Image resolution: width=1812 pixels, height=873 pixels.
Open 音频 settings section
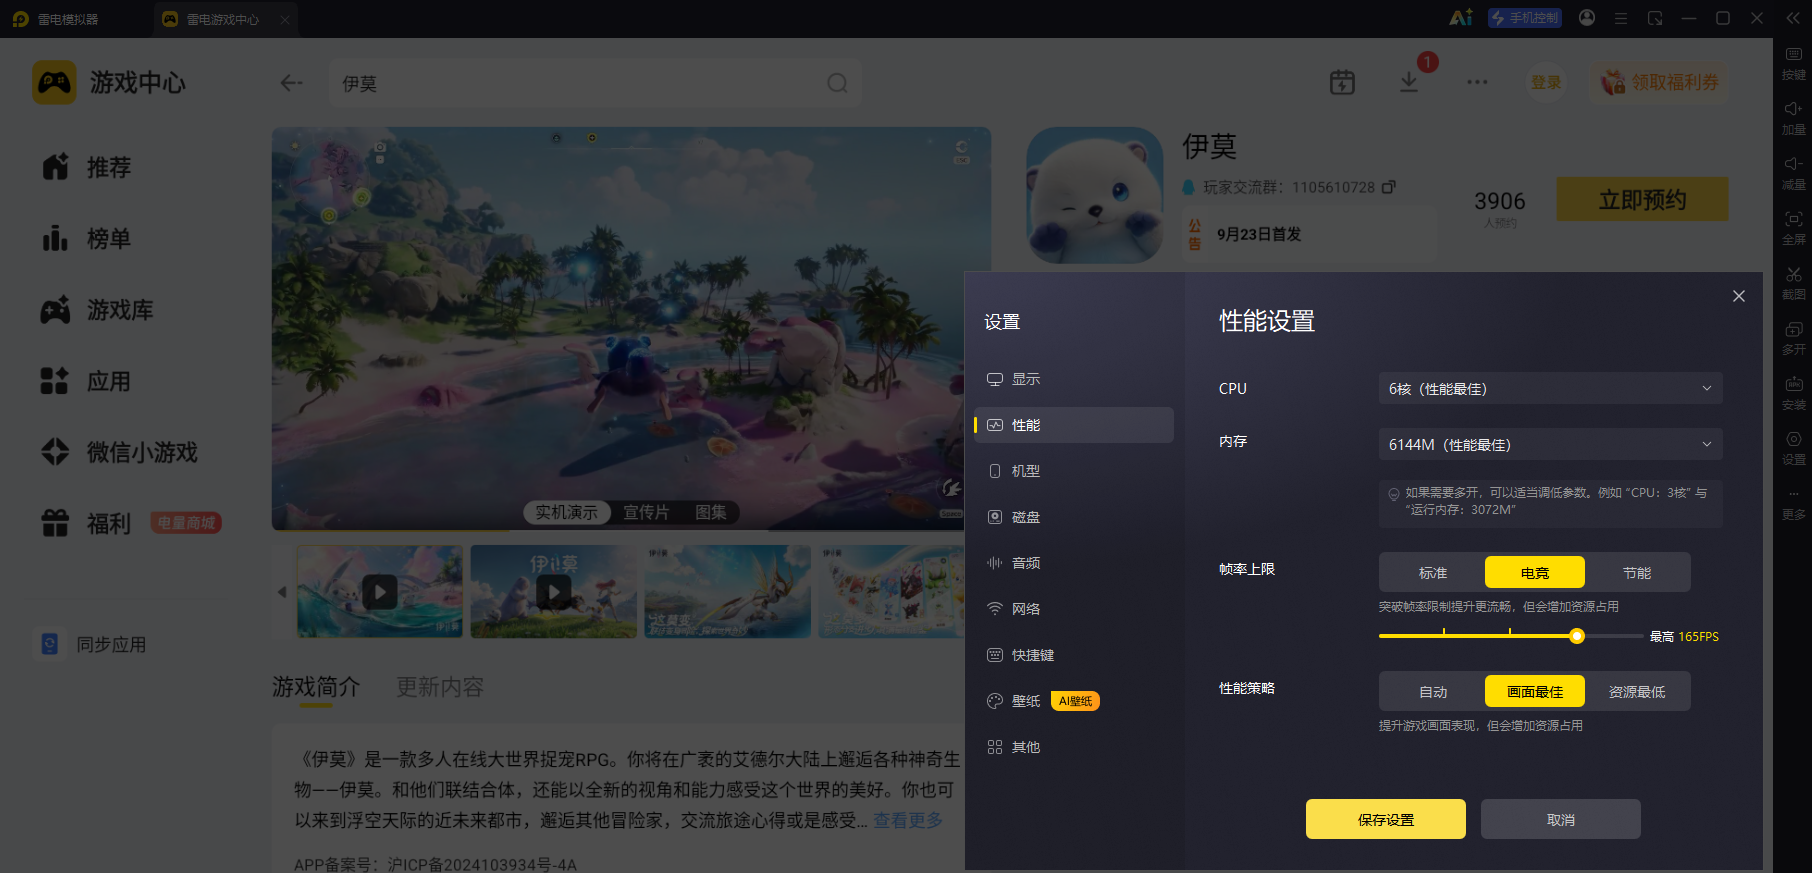[x=1074, y=563]
